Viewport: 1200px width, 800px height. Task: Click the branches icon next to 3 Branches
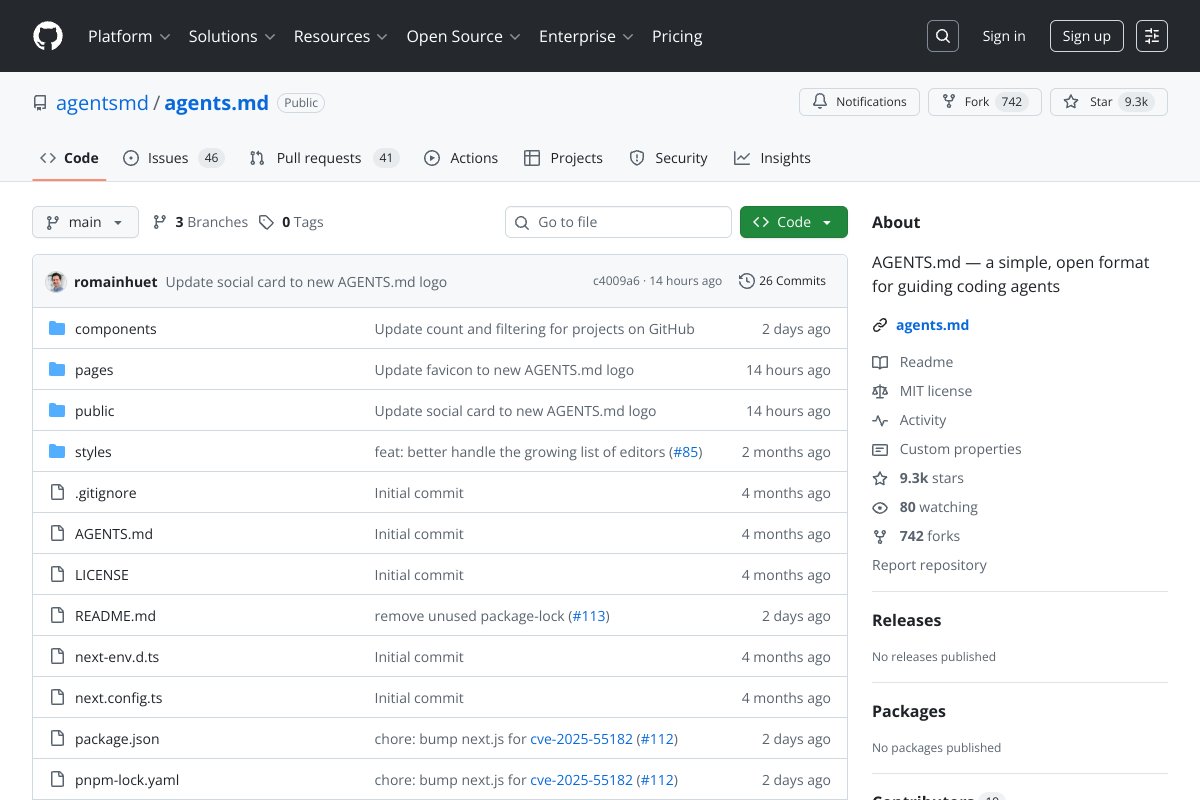[160, 222]
